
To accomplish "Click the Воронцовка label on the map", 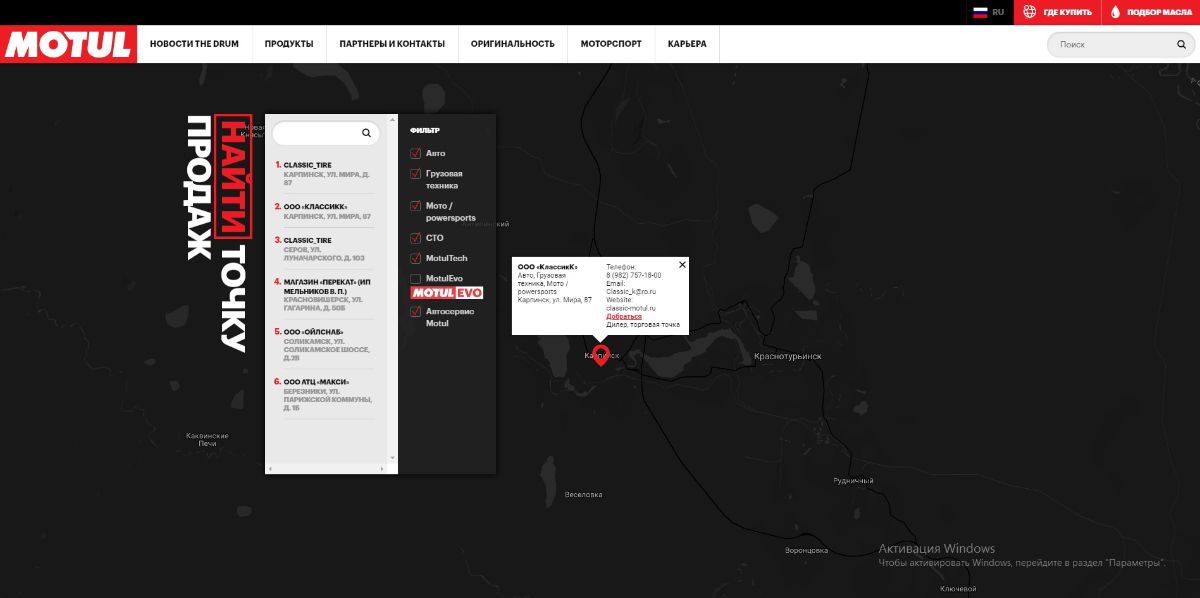I will pos(806,550).
